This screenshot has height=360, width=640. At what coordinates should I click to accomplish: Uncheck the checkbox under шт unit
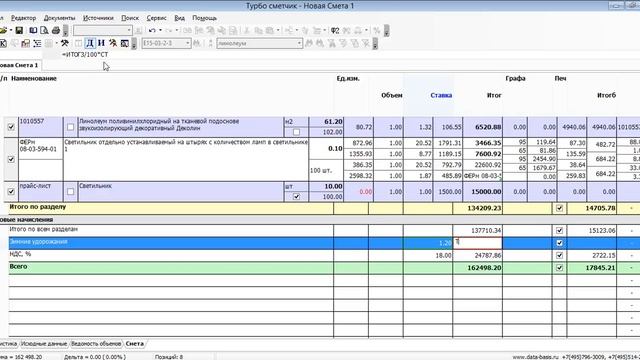[x=296, y=197]
